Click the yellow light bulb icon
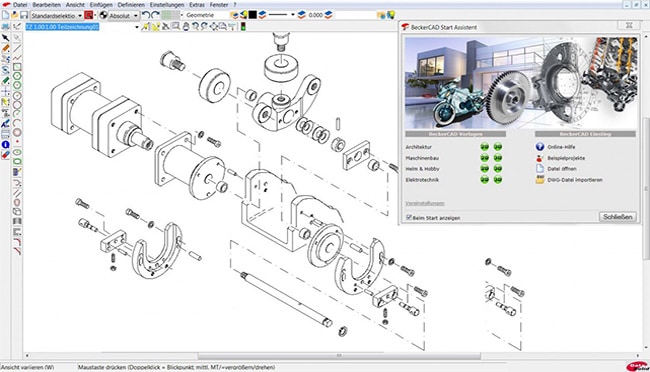The image size is (650, 372). point(390,15)
